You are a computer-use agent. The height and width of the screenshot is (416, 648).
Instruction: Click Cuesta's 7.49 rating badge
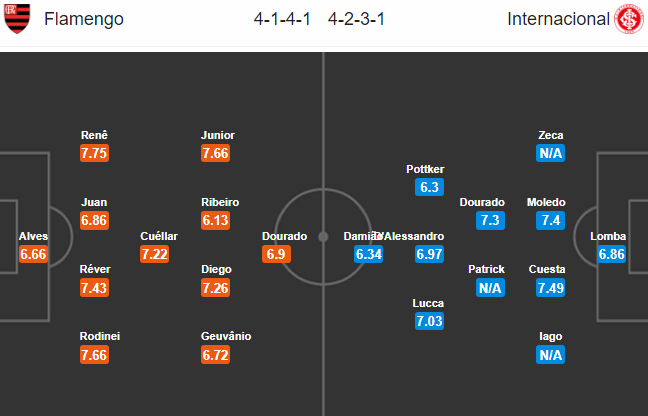[550, 288]
